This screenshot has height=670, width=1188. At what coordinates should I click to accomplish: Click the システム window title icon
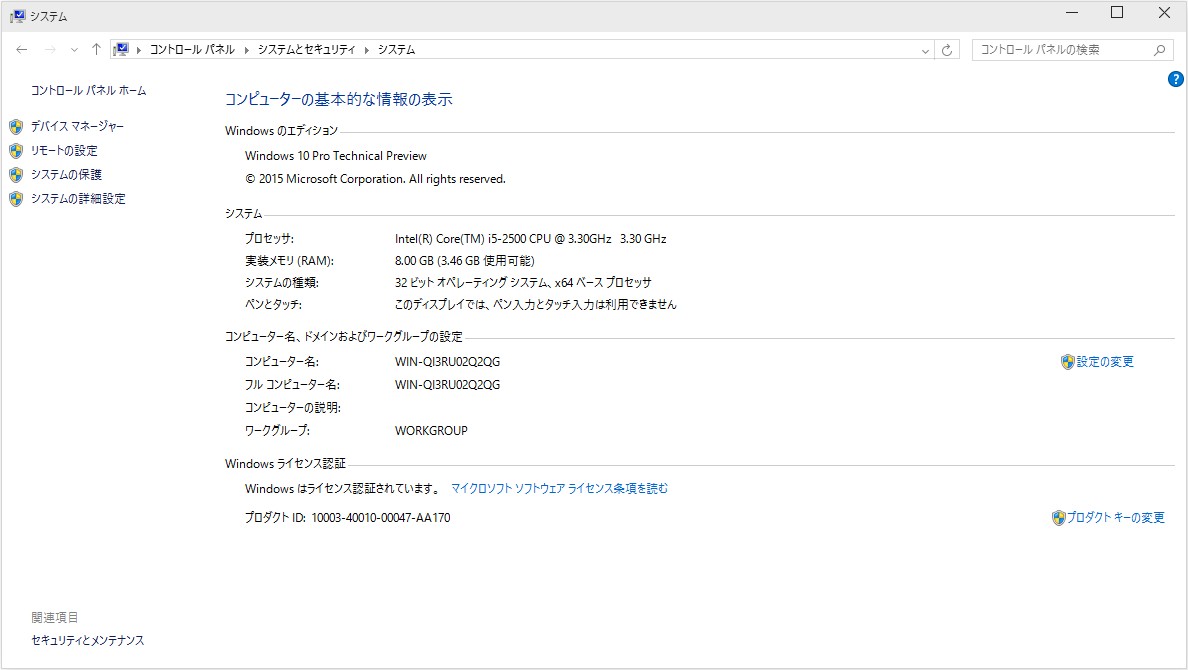tap(17, 16)
